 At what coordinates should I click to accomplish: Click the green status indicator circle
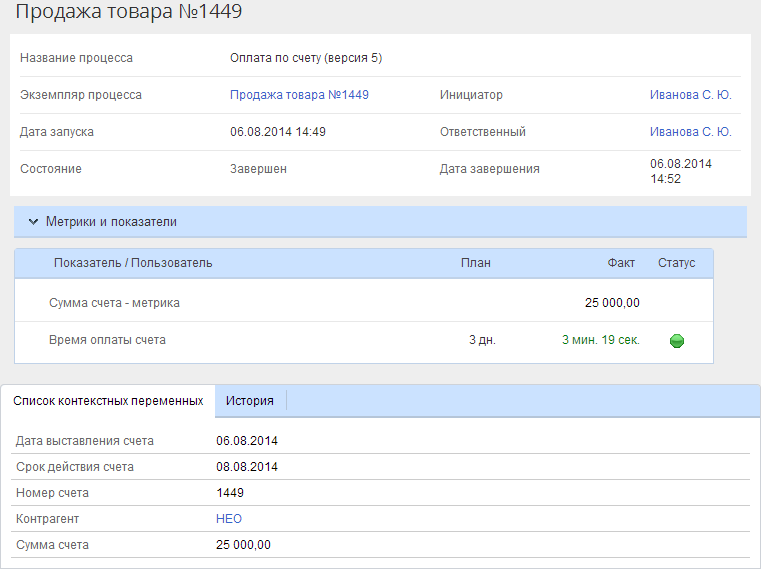[x=676, y=341]
